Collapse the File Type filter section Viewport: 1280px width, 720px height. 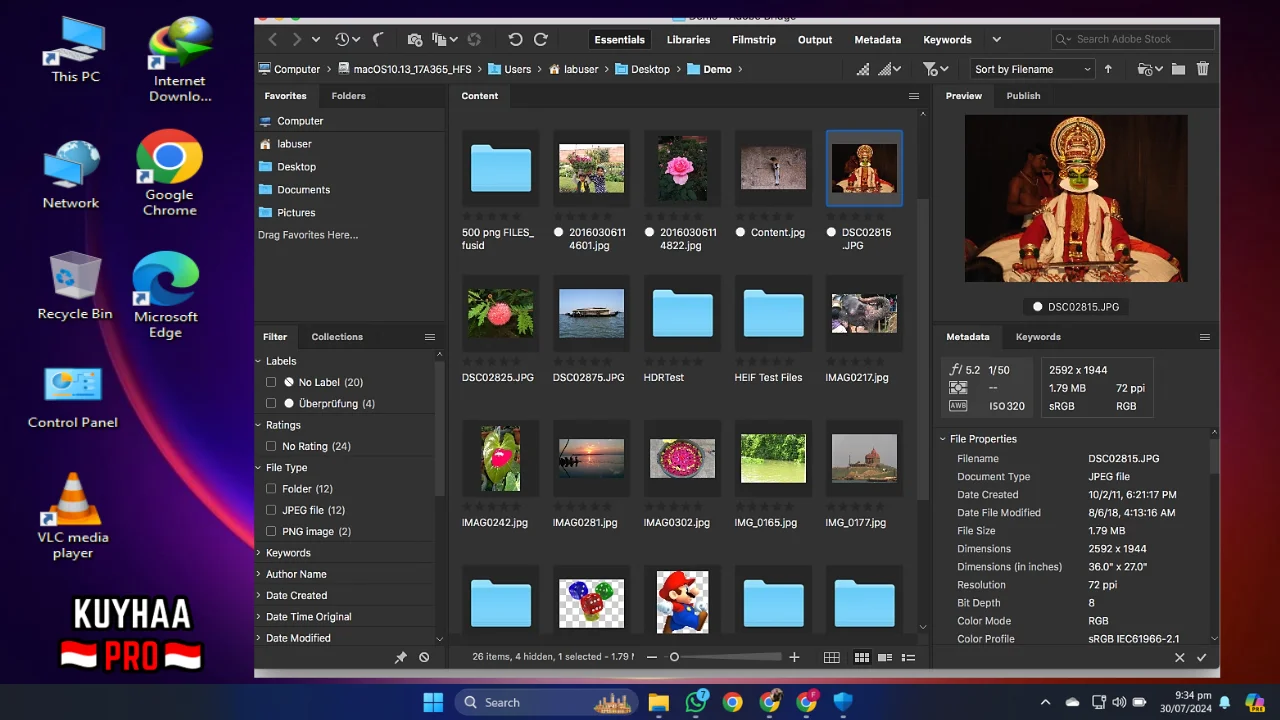click(x=259, y=468)
